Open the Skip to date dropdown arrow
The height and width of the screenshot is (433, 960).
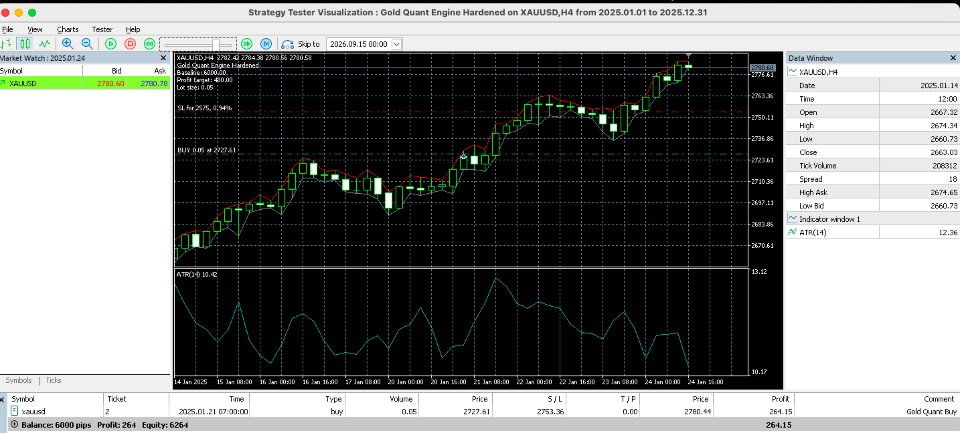pyautogui.click(x=396, y=44)
